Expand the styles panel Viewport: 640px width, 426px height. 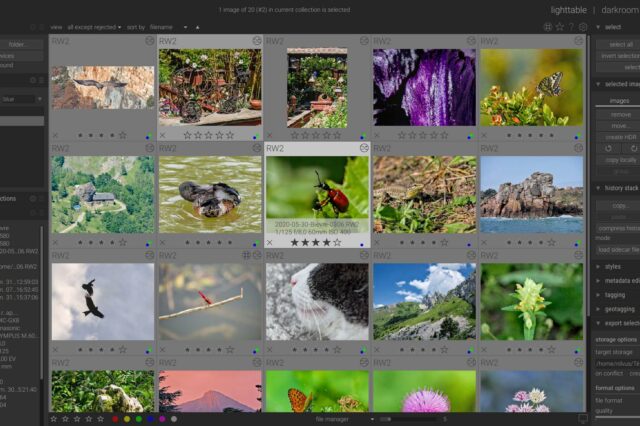612,267
